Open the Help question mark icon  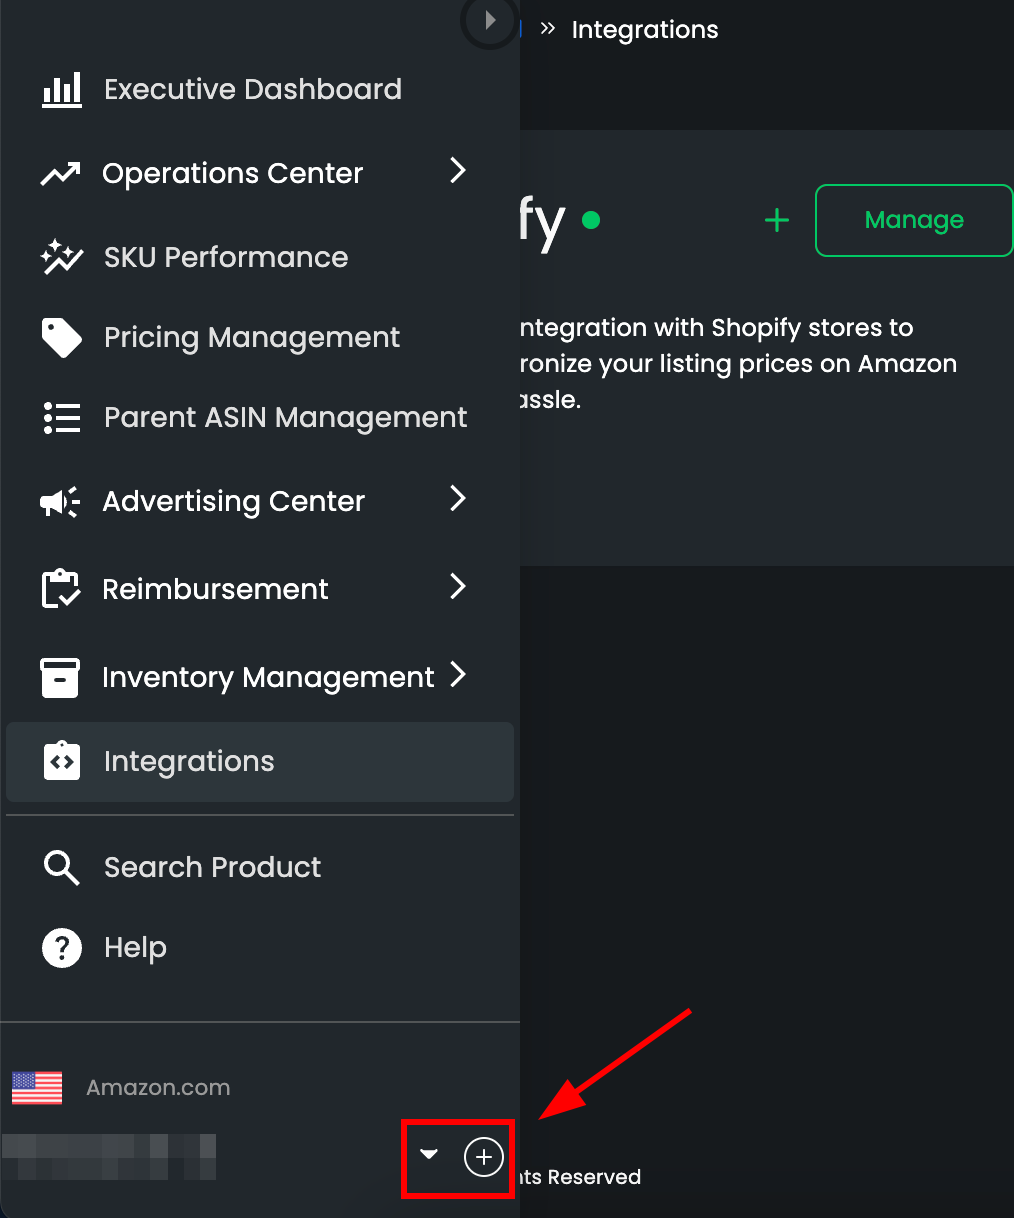(61, 947)
